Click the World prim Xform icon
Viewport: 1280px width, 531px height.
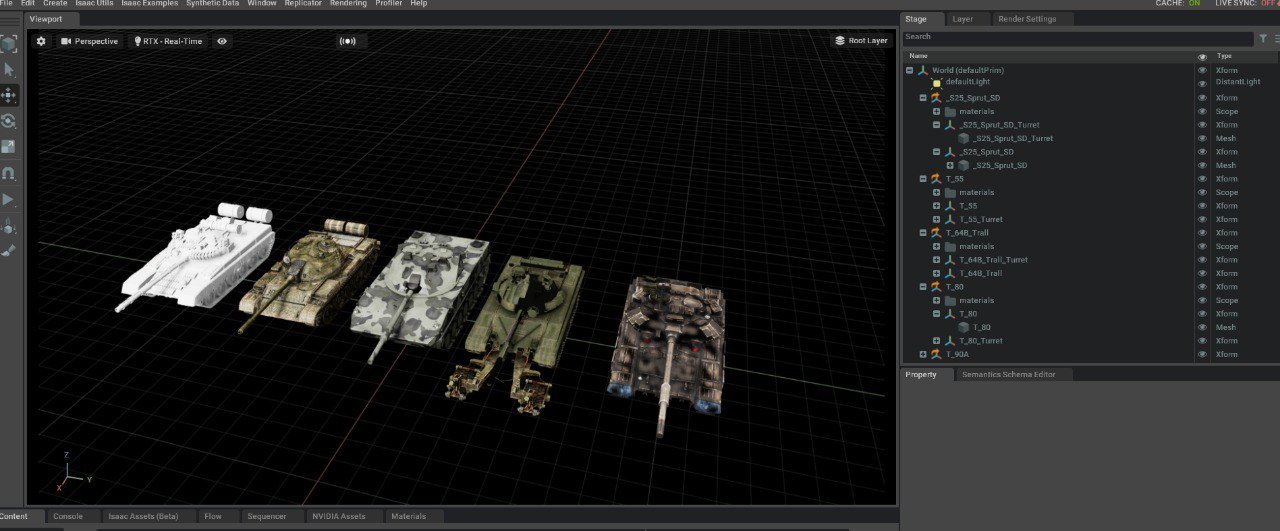tap(923, 71)
